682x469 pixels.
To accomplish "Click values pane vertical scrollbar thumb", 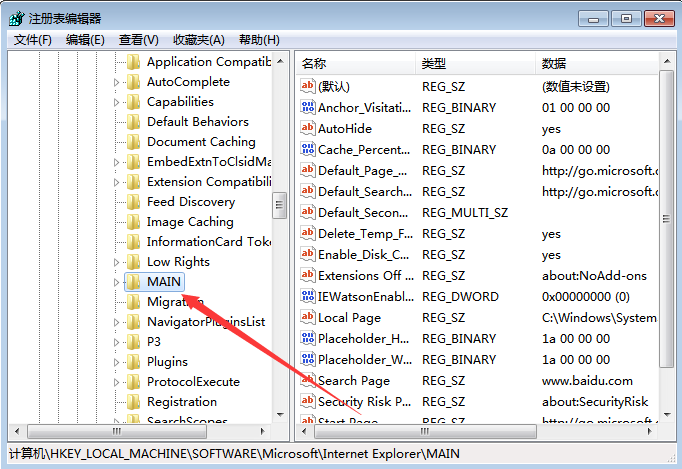I will tap(666, 219).
